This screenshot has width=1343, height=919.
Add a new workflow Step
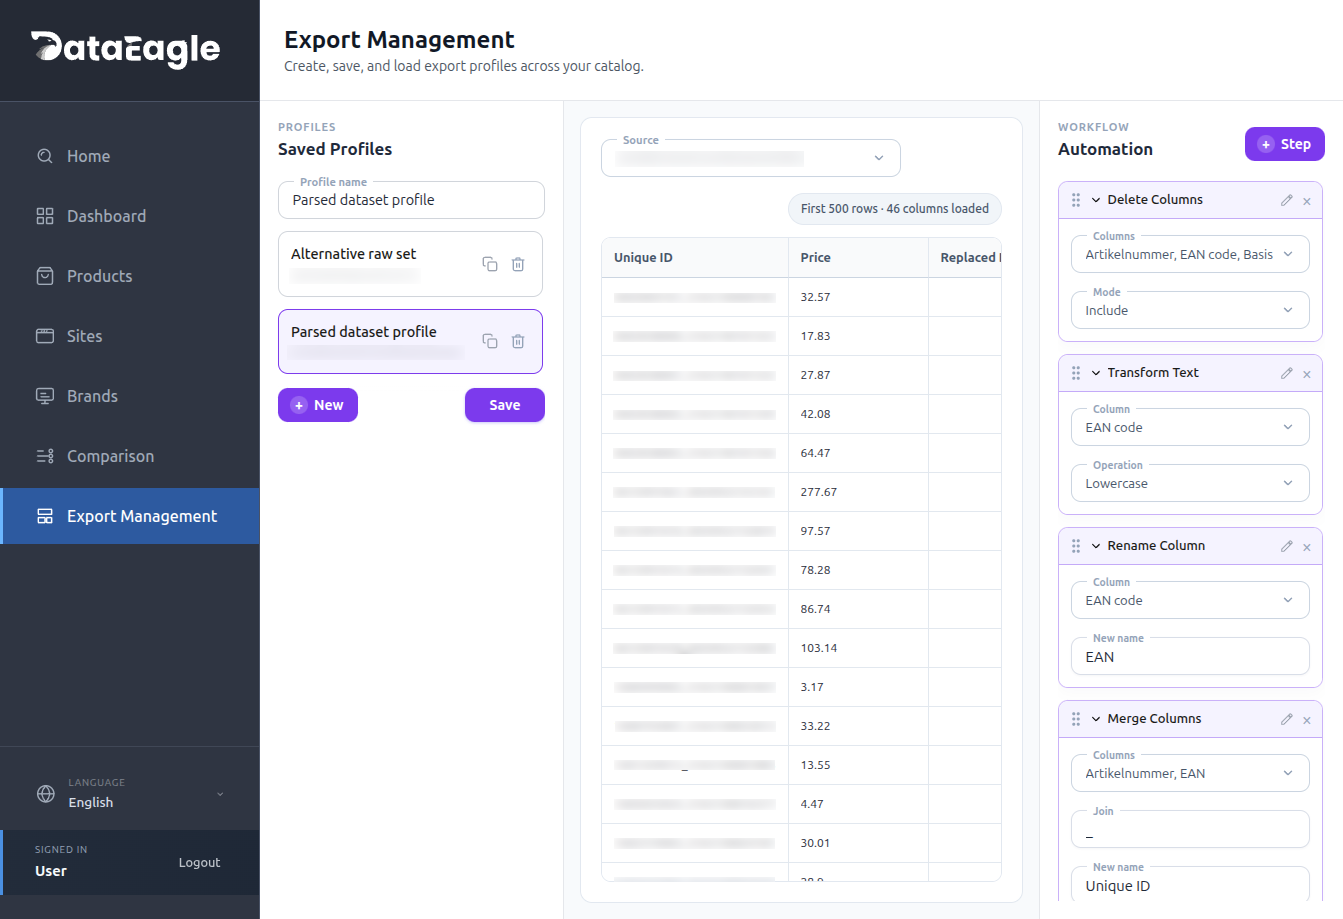(1284, 144)
